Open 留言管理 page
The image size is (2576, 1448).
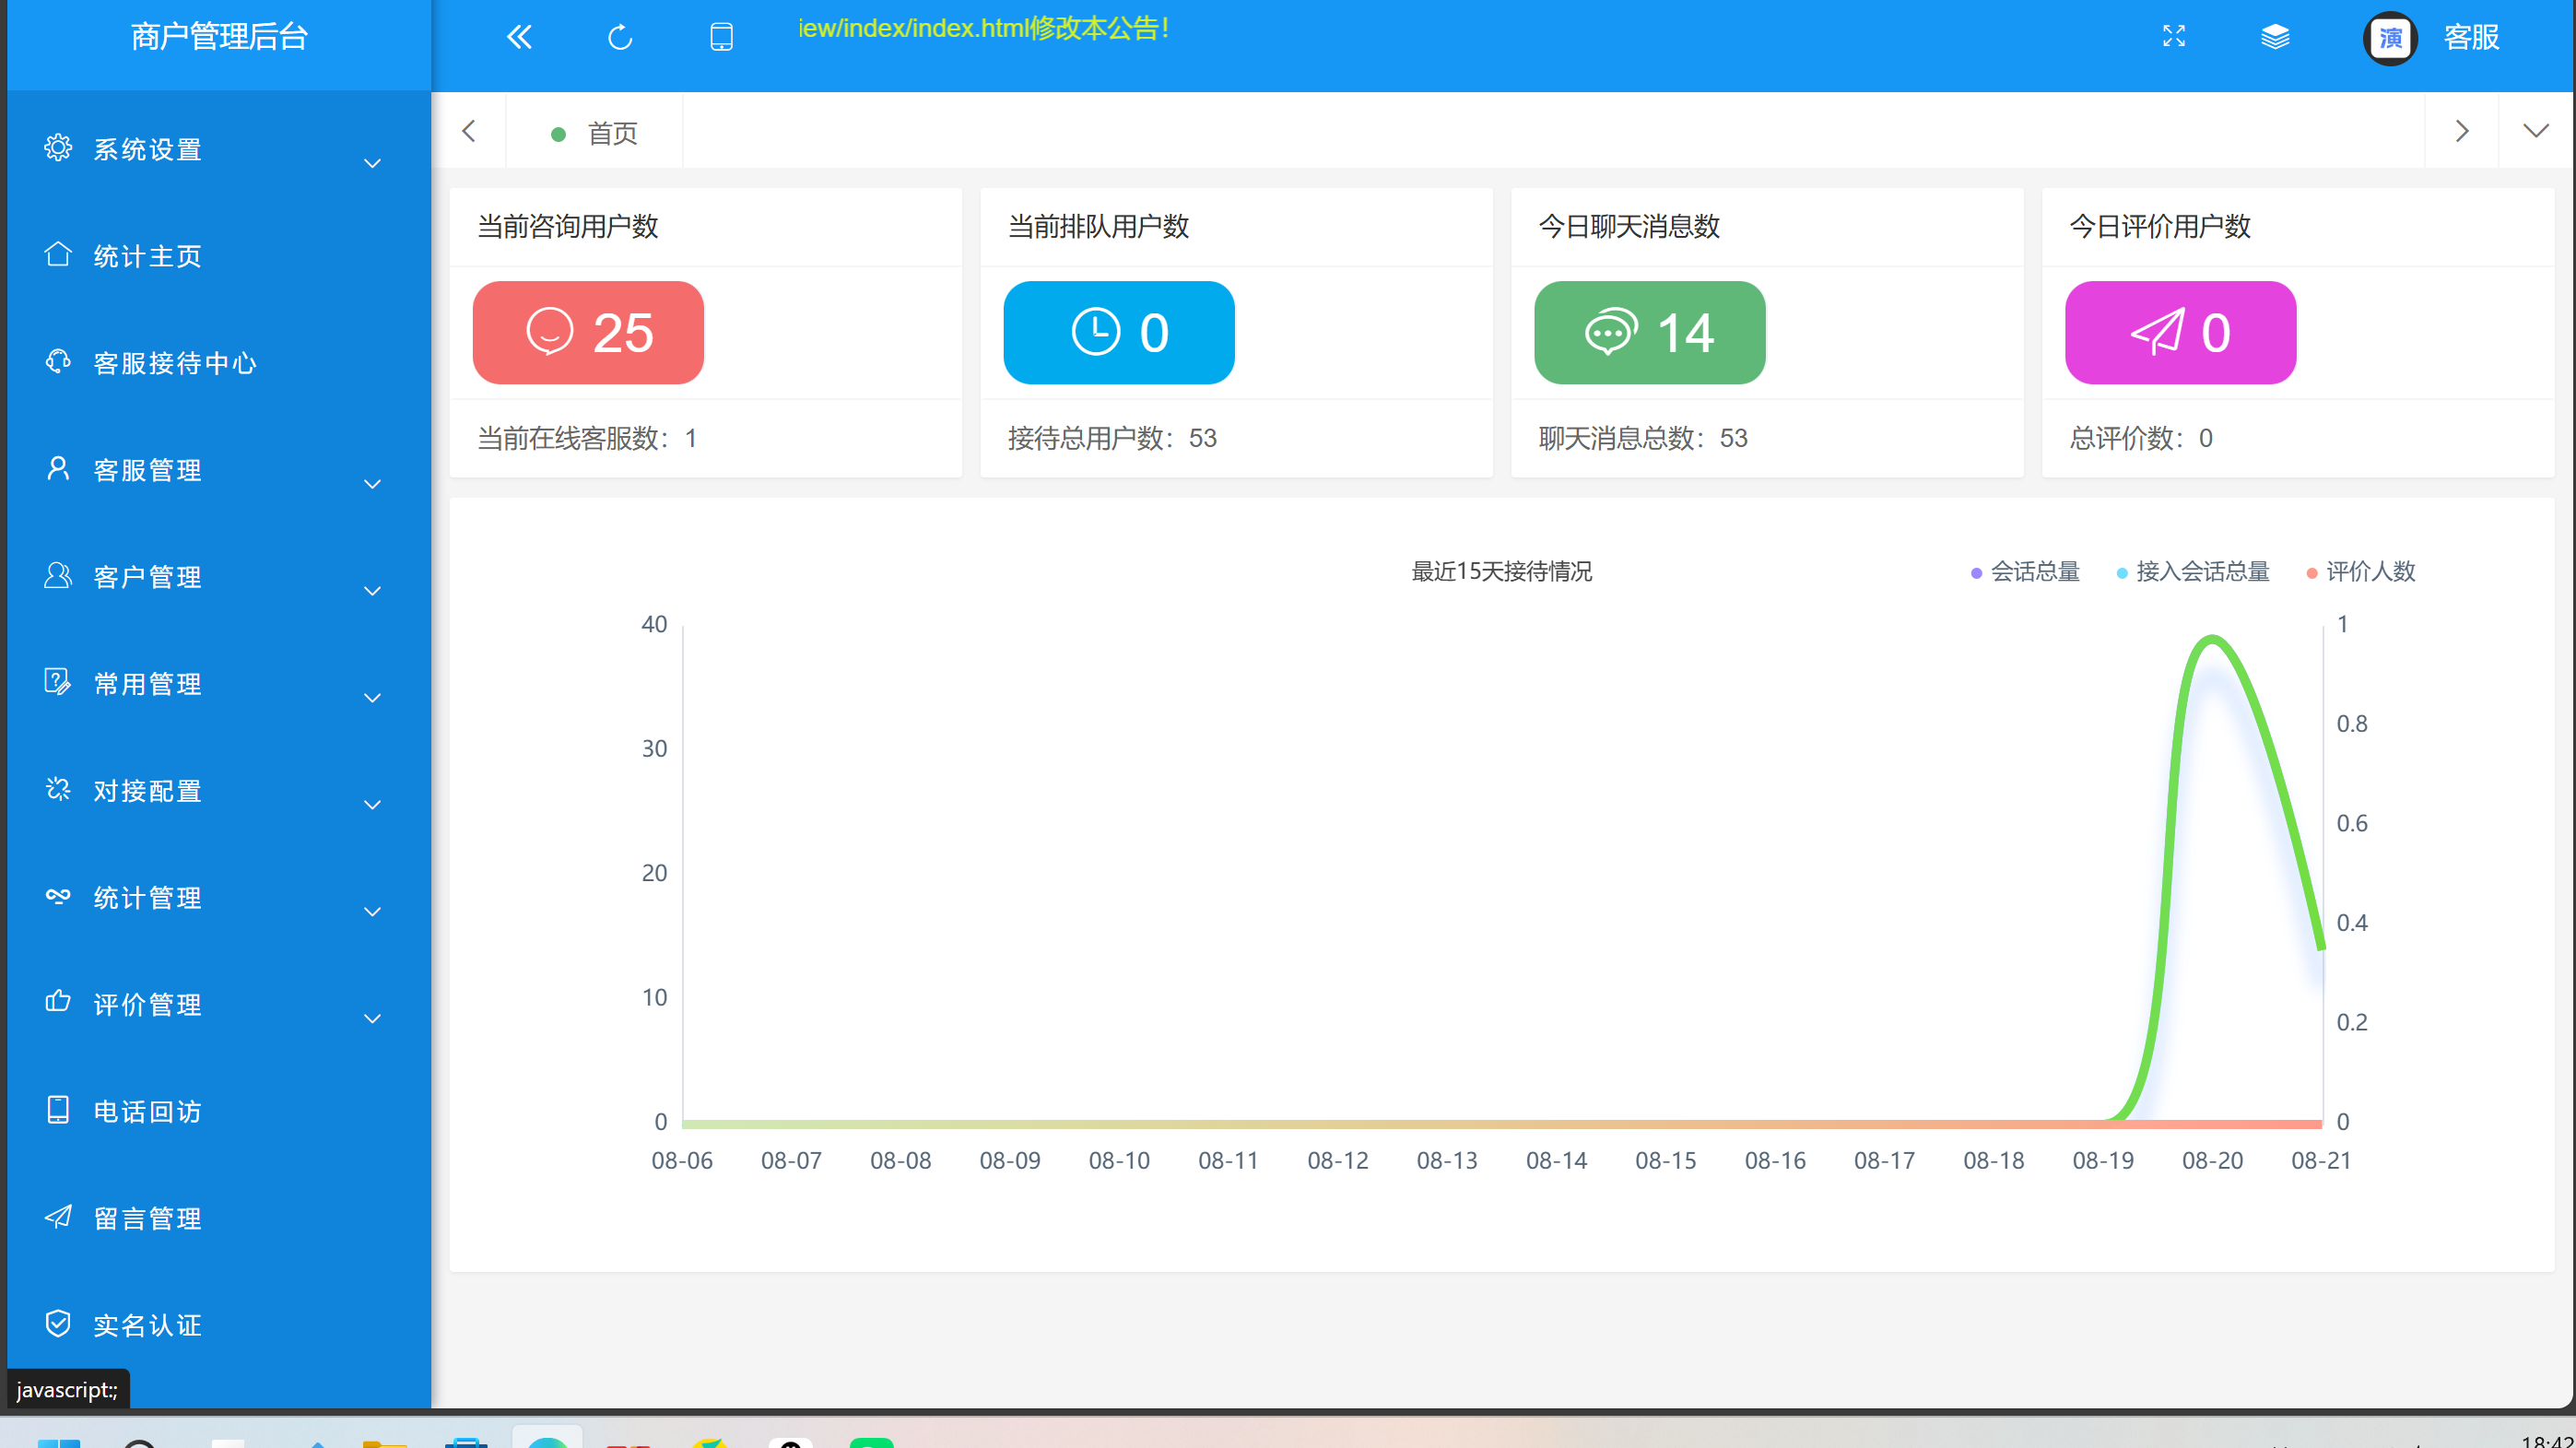tap(148, 1218)
